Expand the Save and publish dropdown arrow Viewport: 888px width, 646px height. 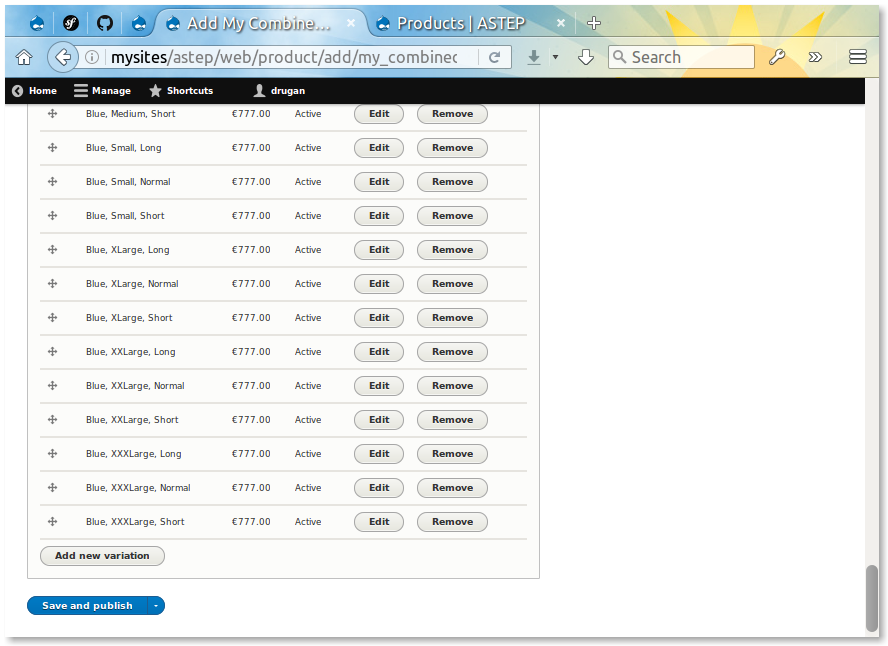[156, 606]
